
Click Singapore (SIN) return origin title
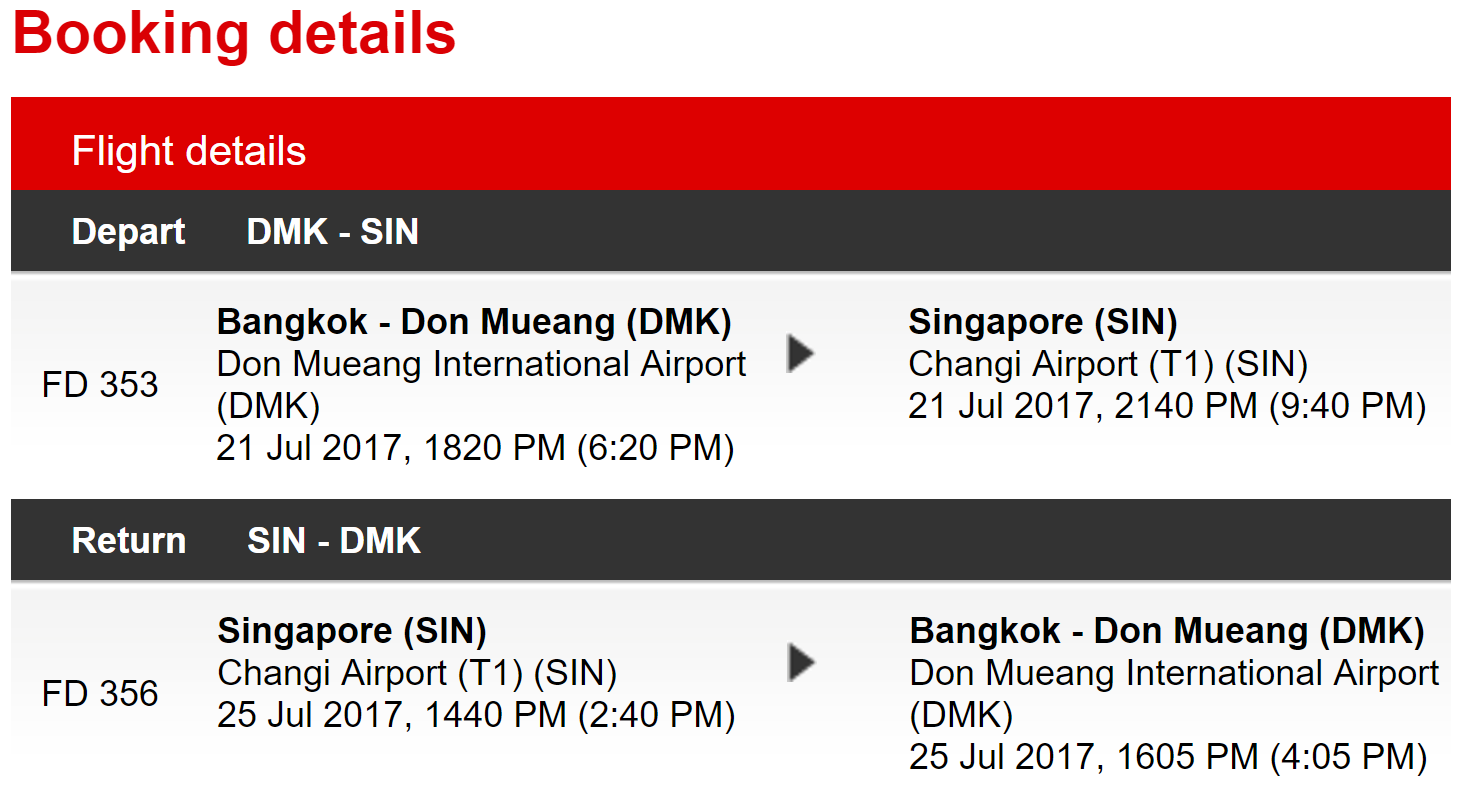352,631
